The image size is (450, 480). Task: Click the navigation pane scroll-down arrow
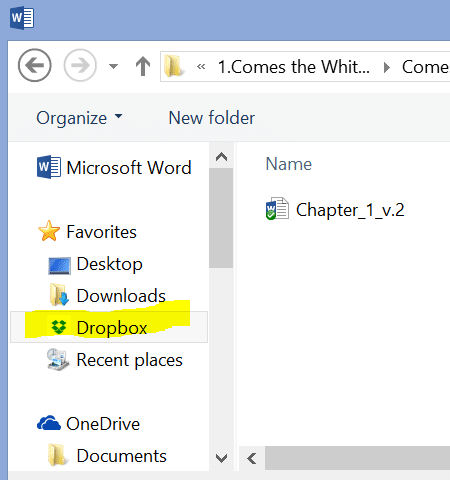[x=222, y=458]
